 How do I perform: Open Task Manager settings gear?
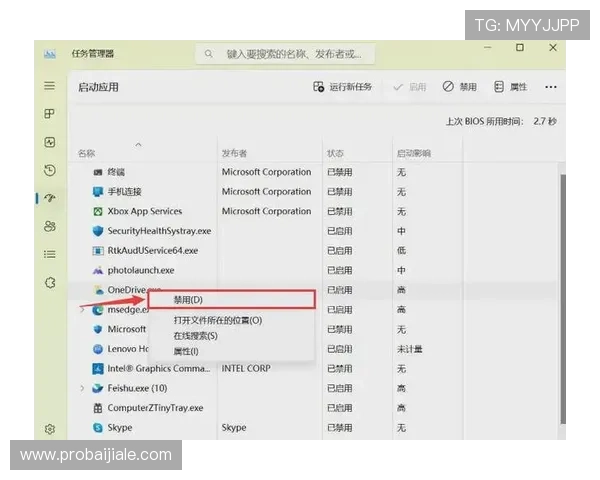pos(50,429)
